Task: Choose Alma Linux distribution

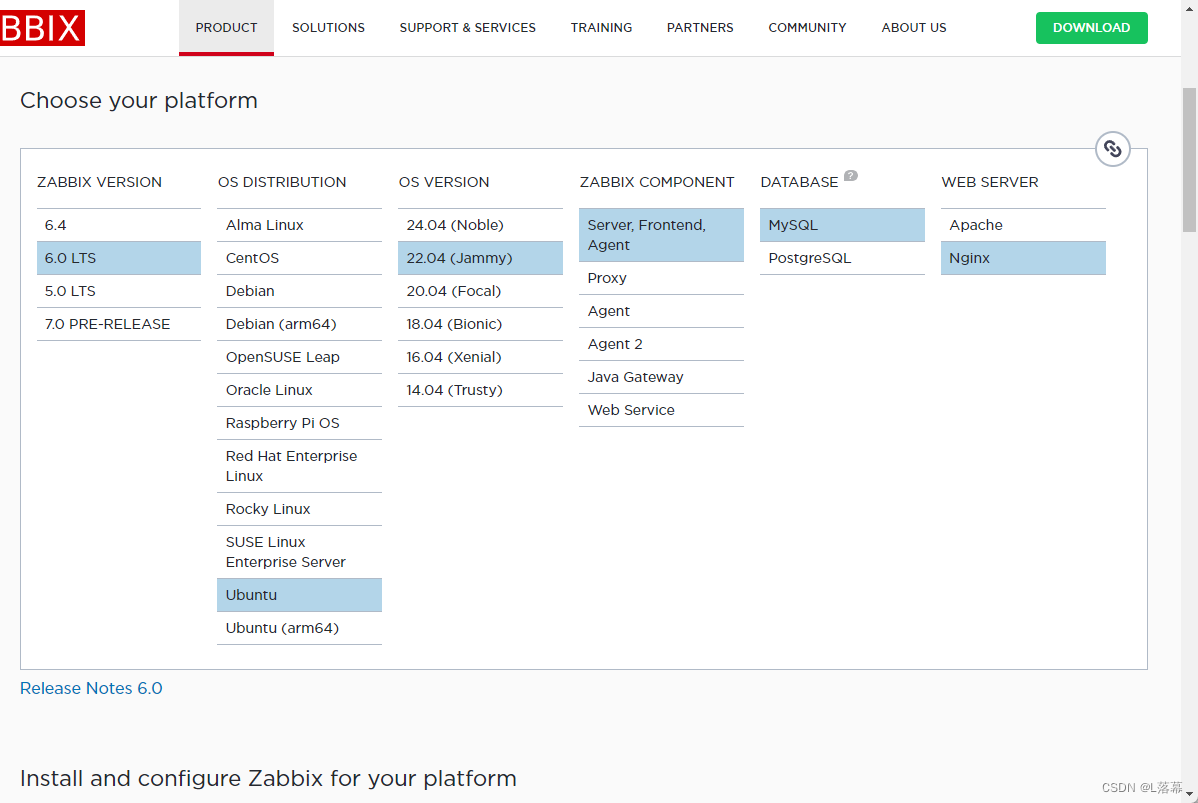Action: point(300,225)
